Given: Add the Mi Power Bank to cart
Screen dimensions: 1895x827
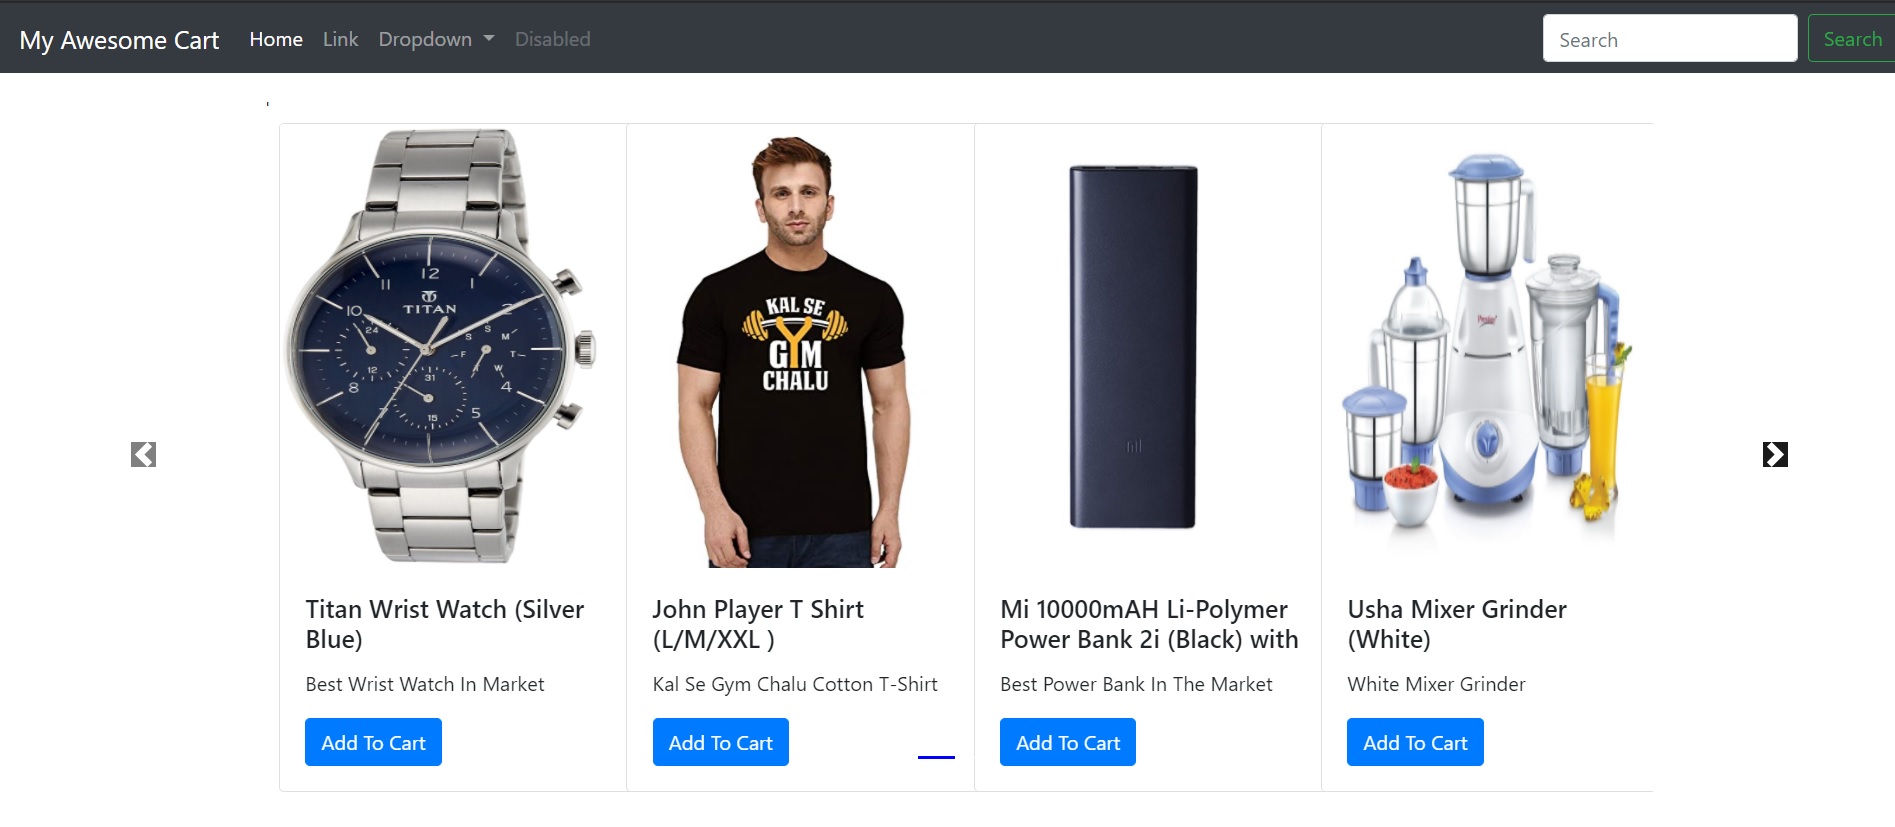Looking at the screenshot, I should 1067,742.
